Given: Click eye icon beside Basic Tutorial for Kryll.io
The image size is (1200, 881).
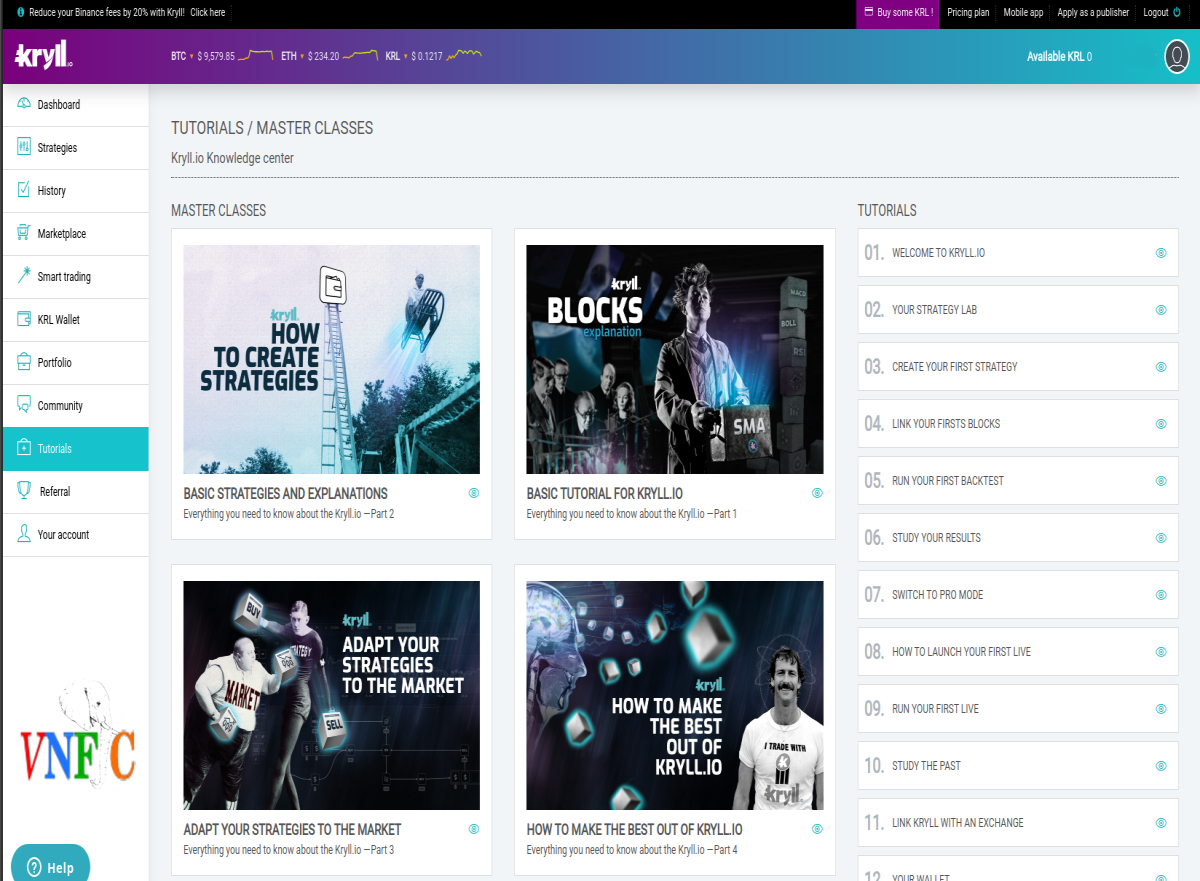Looking at the screenshot, I should click(x=817, y=493).
